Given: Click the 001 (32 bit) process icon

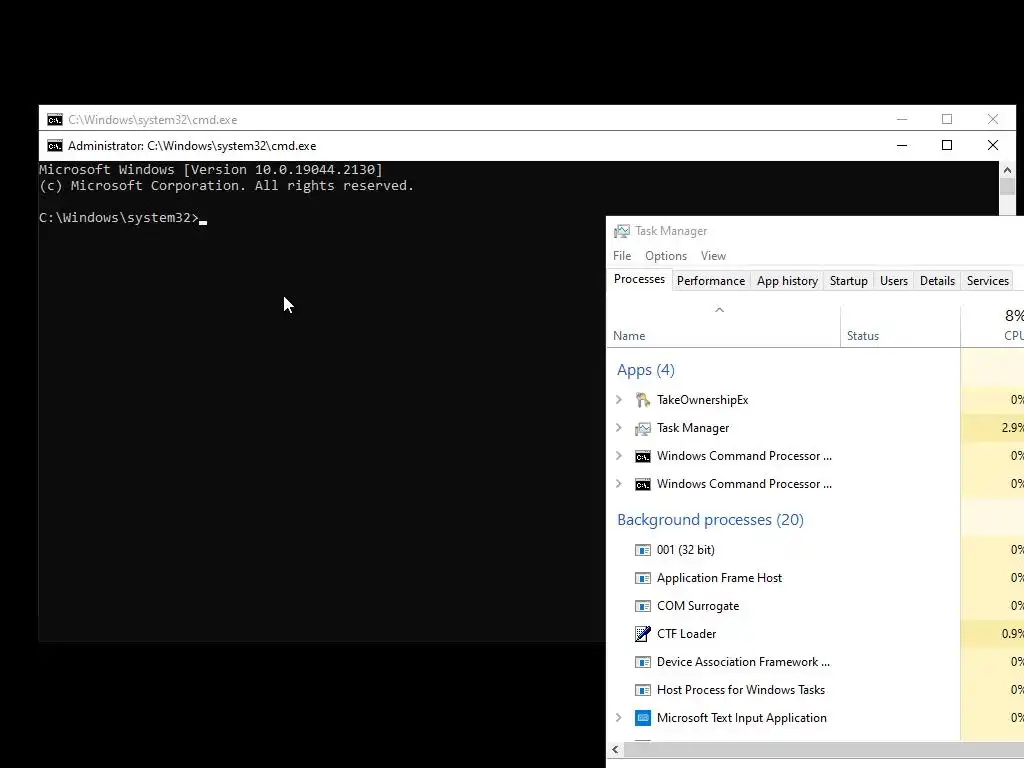Looking at the screenshot, I should (x=643, y=550).
